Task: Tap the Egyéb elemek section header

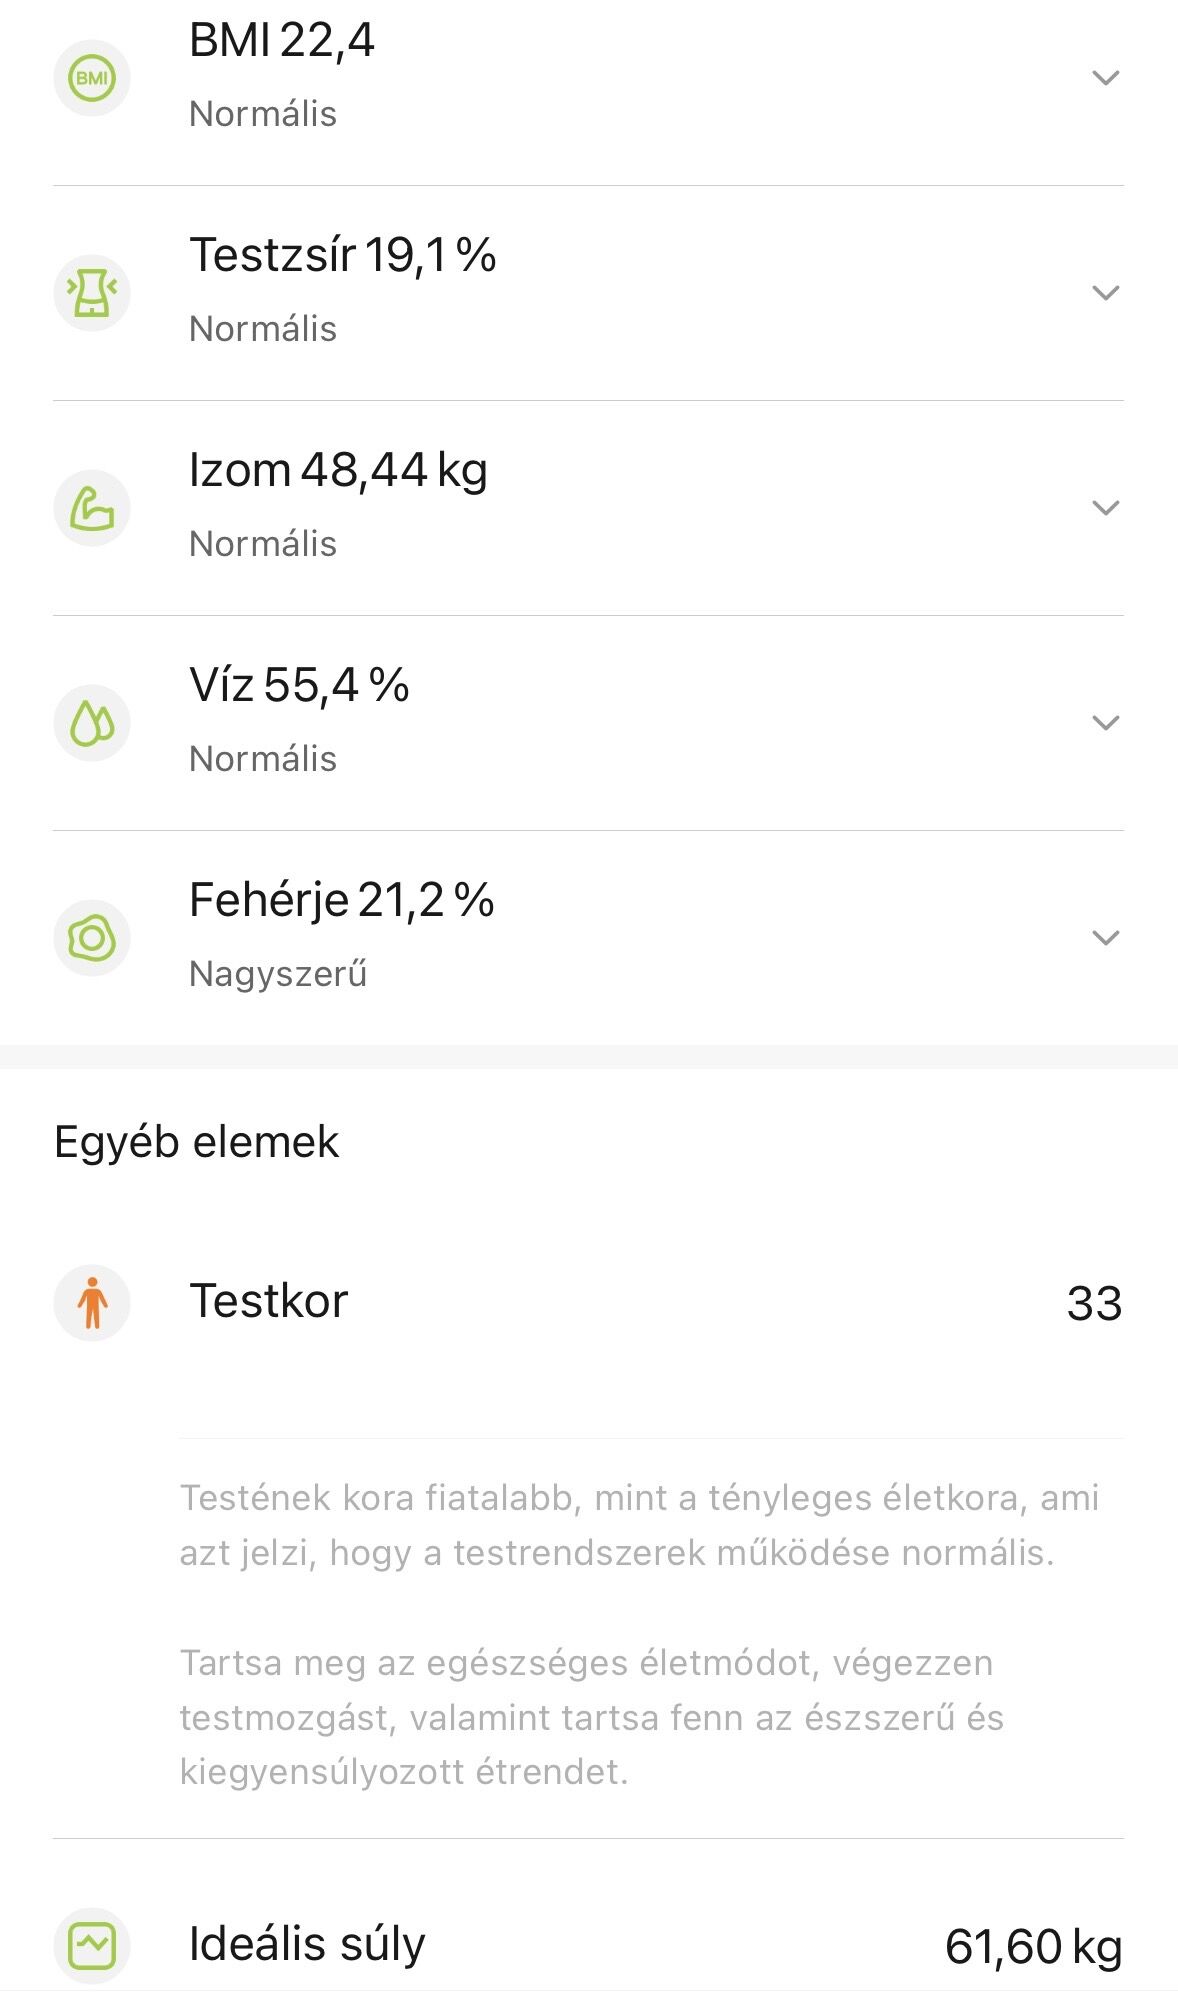Action: click(197, 1142)
